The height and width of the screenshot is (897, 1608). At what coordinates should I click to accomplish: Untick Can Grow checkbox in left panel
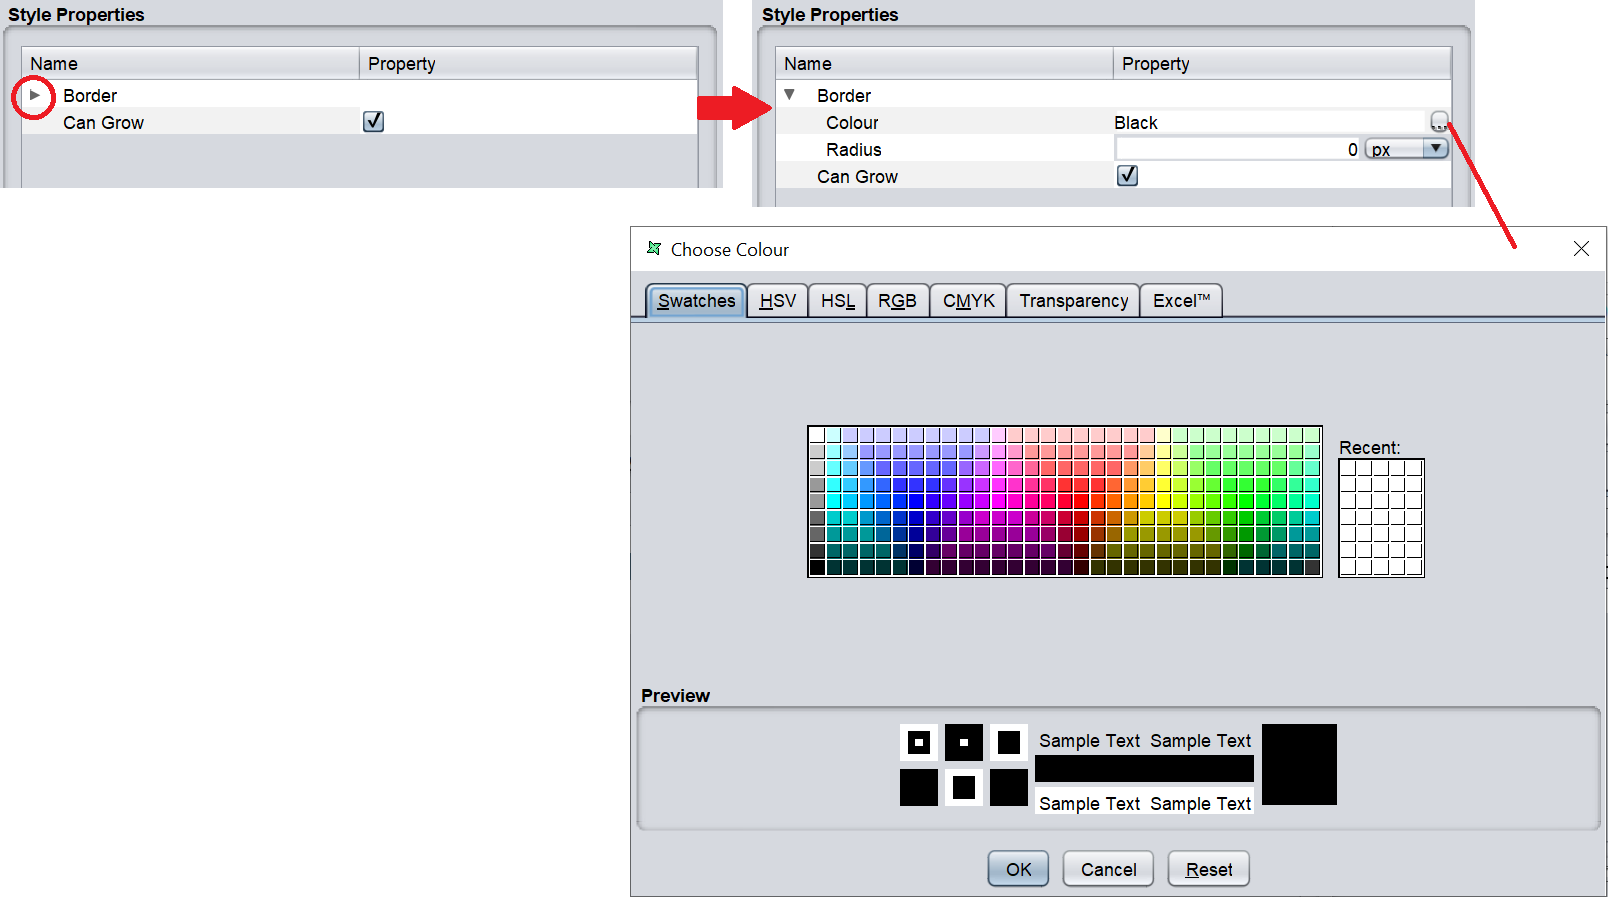(x=373, y=122)
